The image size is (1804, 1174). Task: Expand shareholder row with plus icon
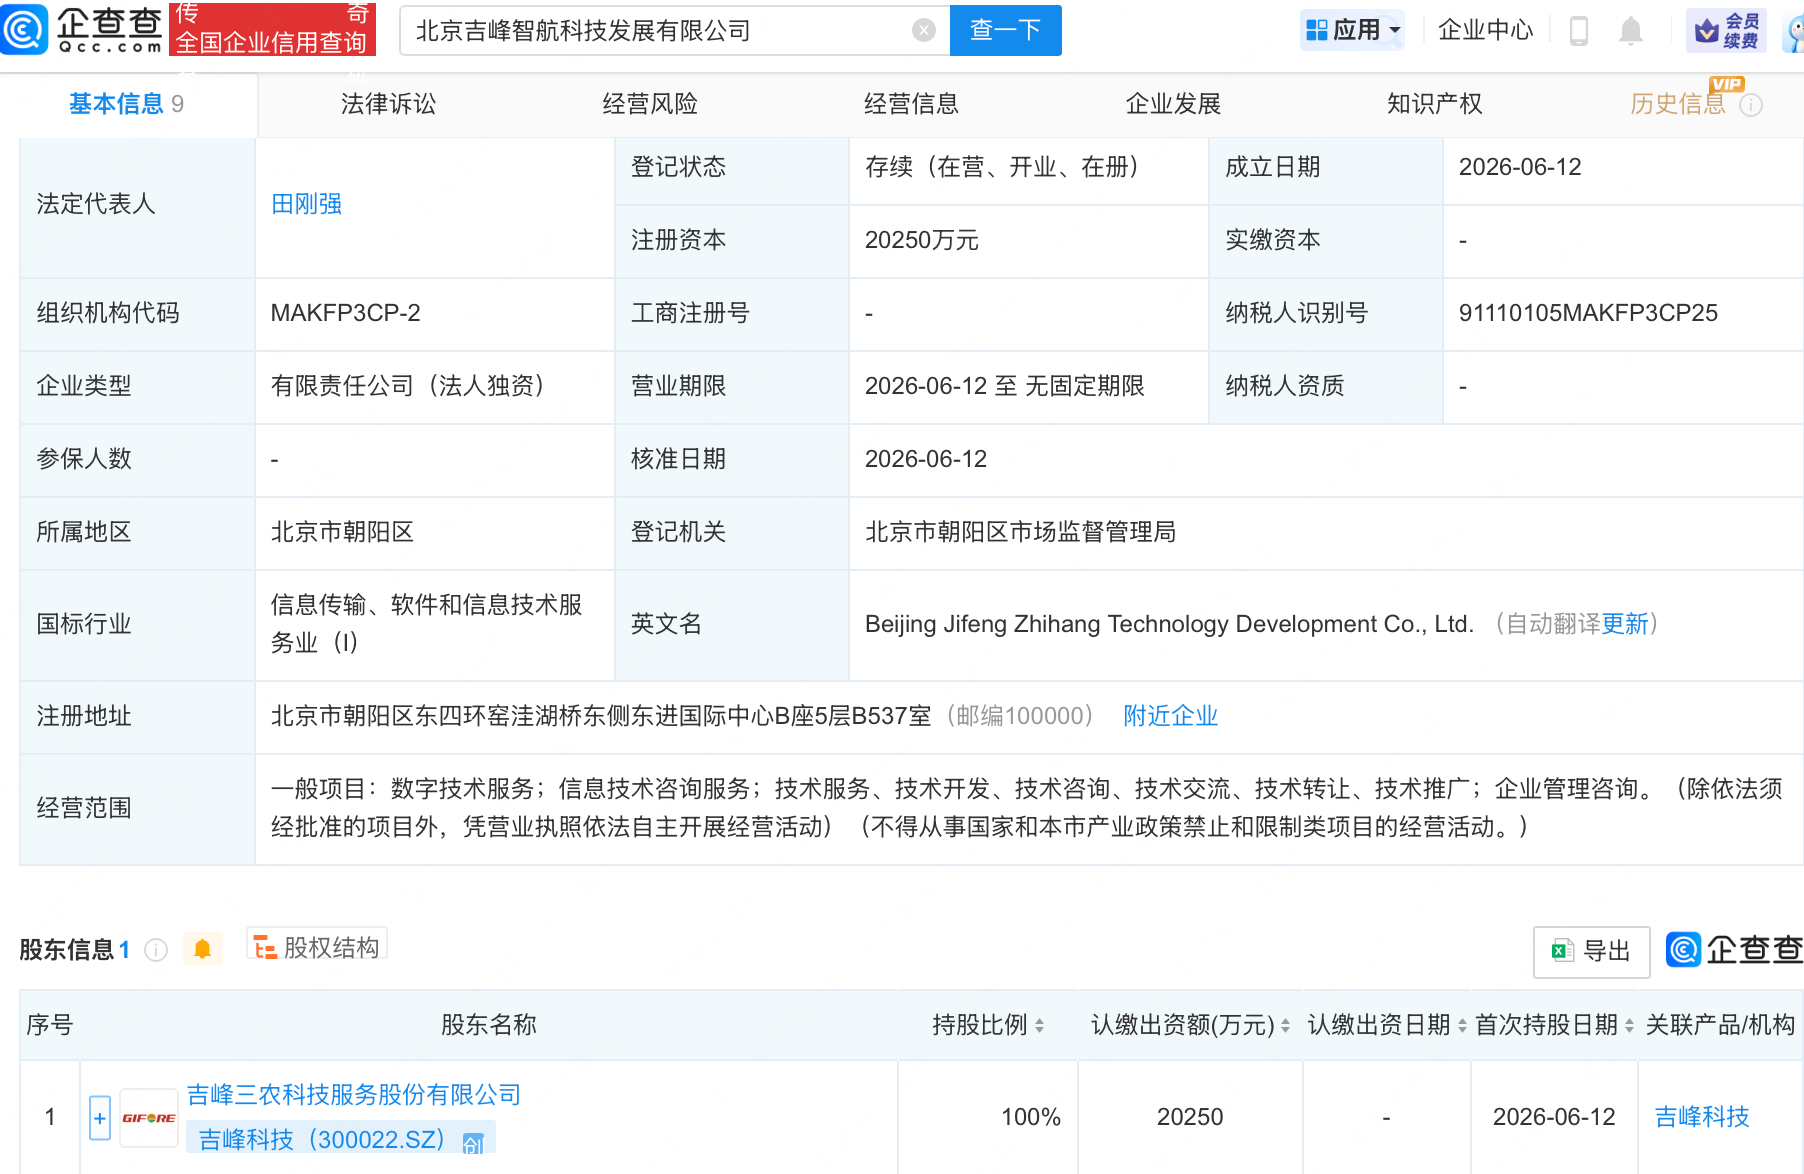click(x=100, y=1118)
